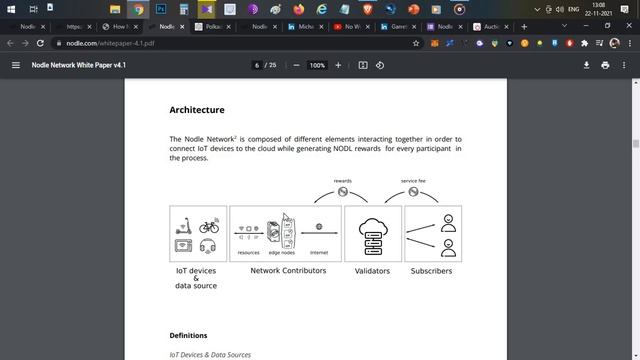Click the 100% zoom level field
640x360 pixels.
pos(317,65)
